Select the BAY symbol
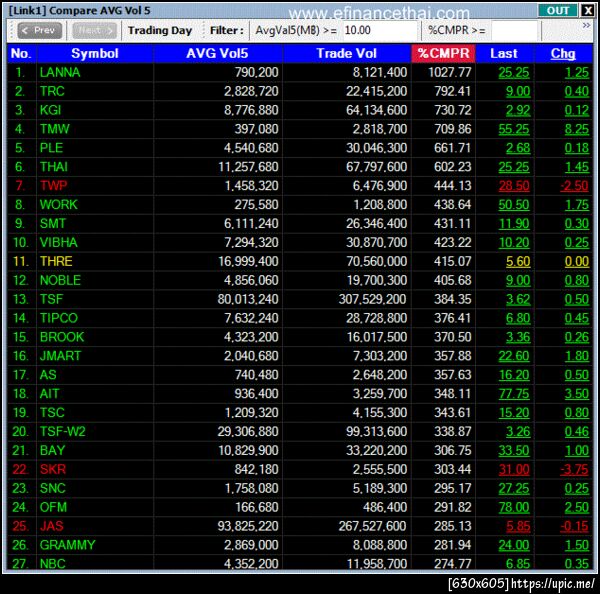Screen dimensions: 600x594 click(x=52, y=451)
